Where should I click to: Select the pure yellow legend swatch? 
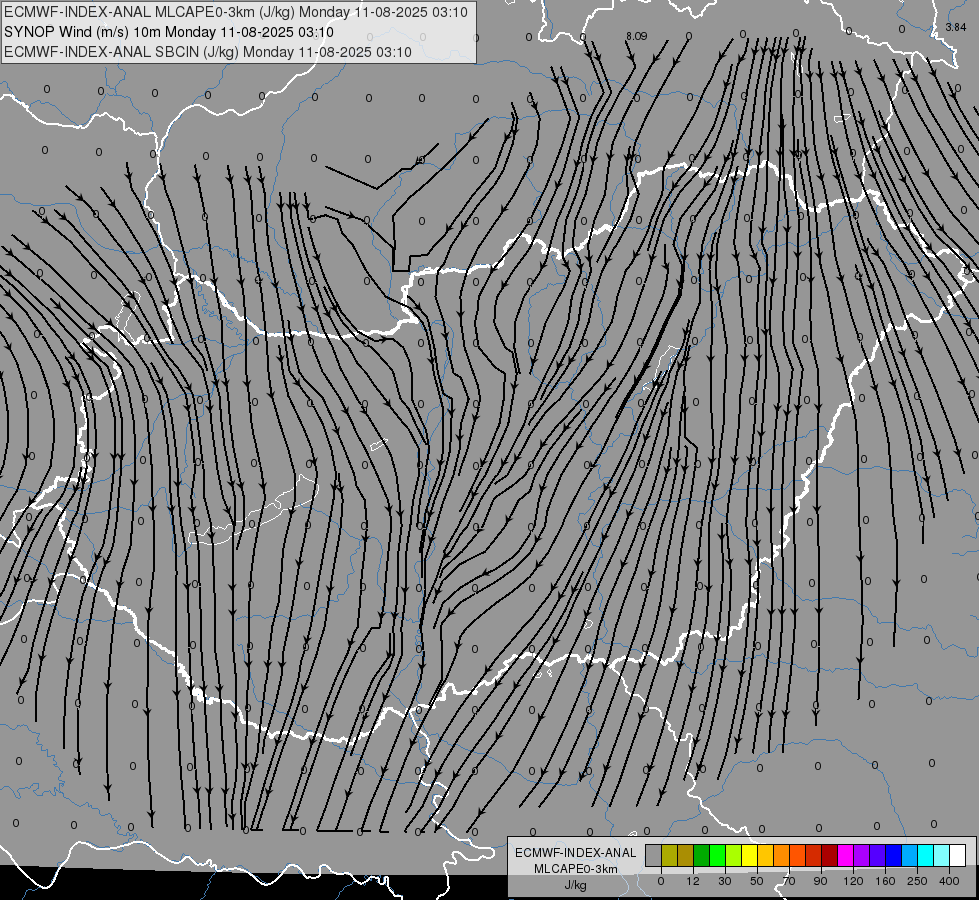(749, 855)
